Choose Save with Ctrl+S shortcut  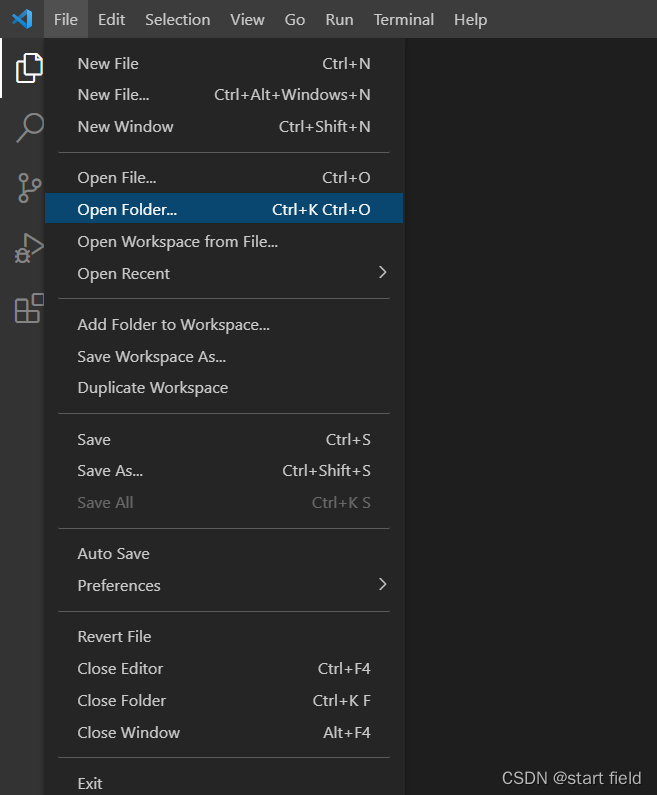tap(224, 440)
